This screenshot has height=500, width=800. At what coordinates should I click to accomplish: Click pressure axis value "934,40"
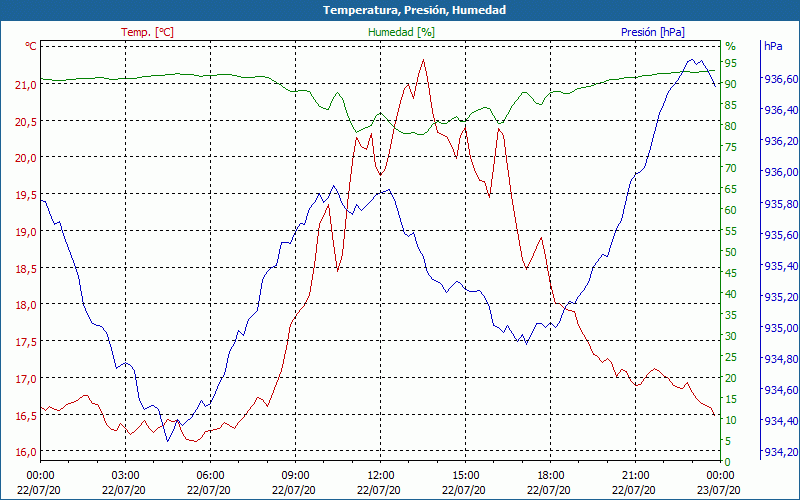coord(780,421)
